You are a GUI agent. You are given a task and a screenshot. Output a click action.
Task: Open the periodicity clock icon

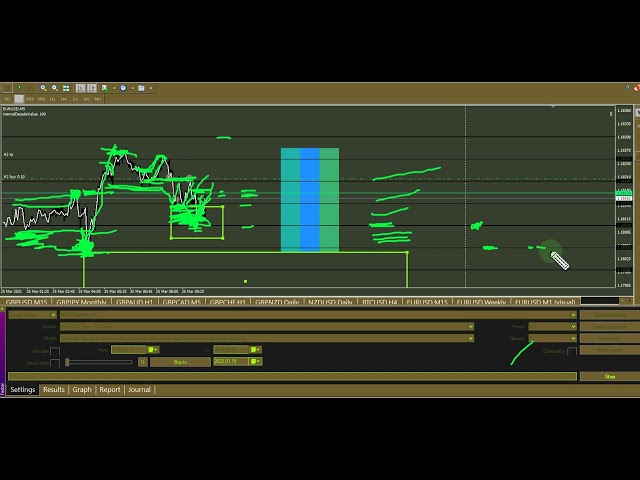124,88
